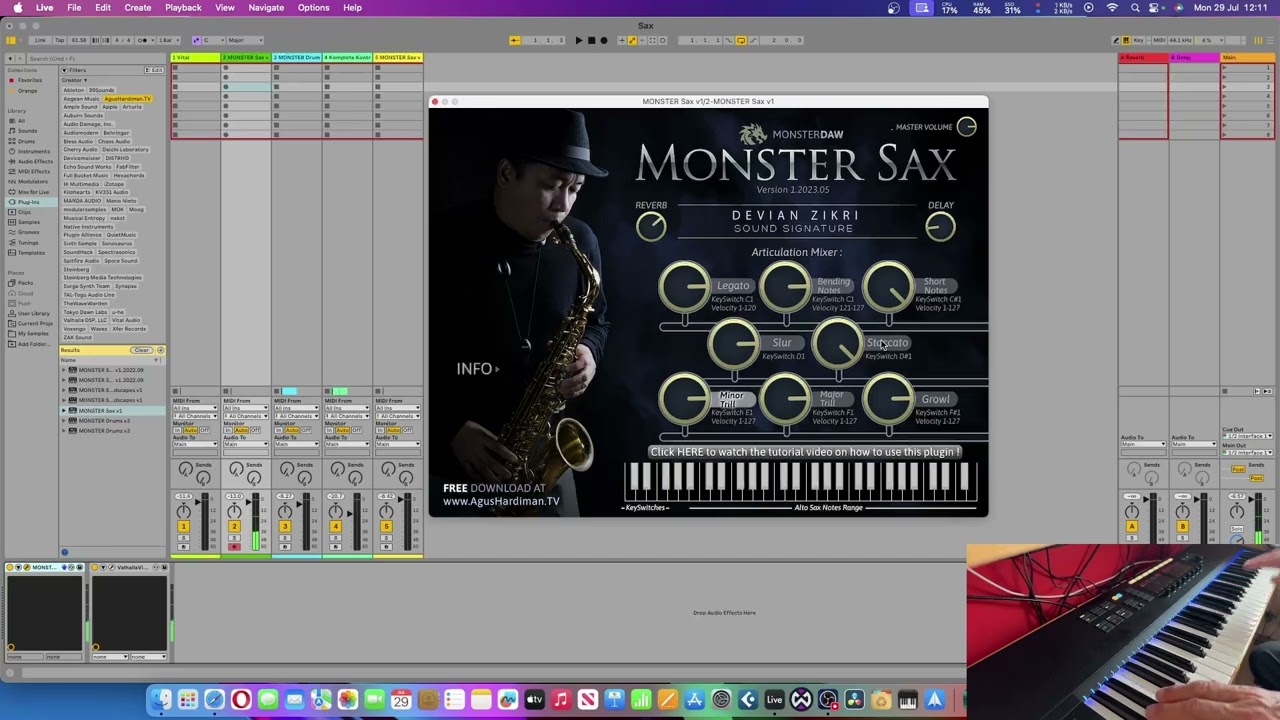This screenshot has height=720, width=1280.
Task: Click the Slur articulation knob
Action: coord(734,345)
